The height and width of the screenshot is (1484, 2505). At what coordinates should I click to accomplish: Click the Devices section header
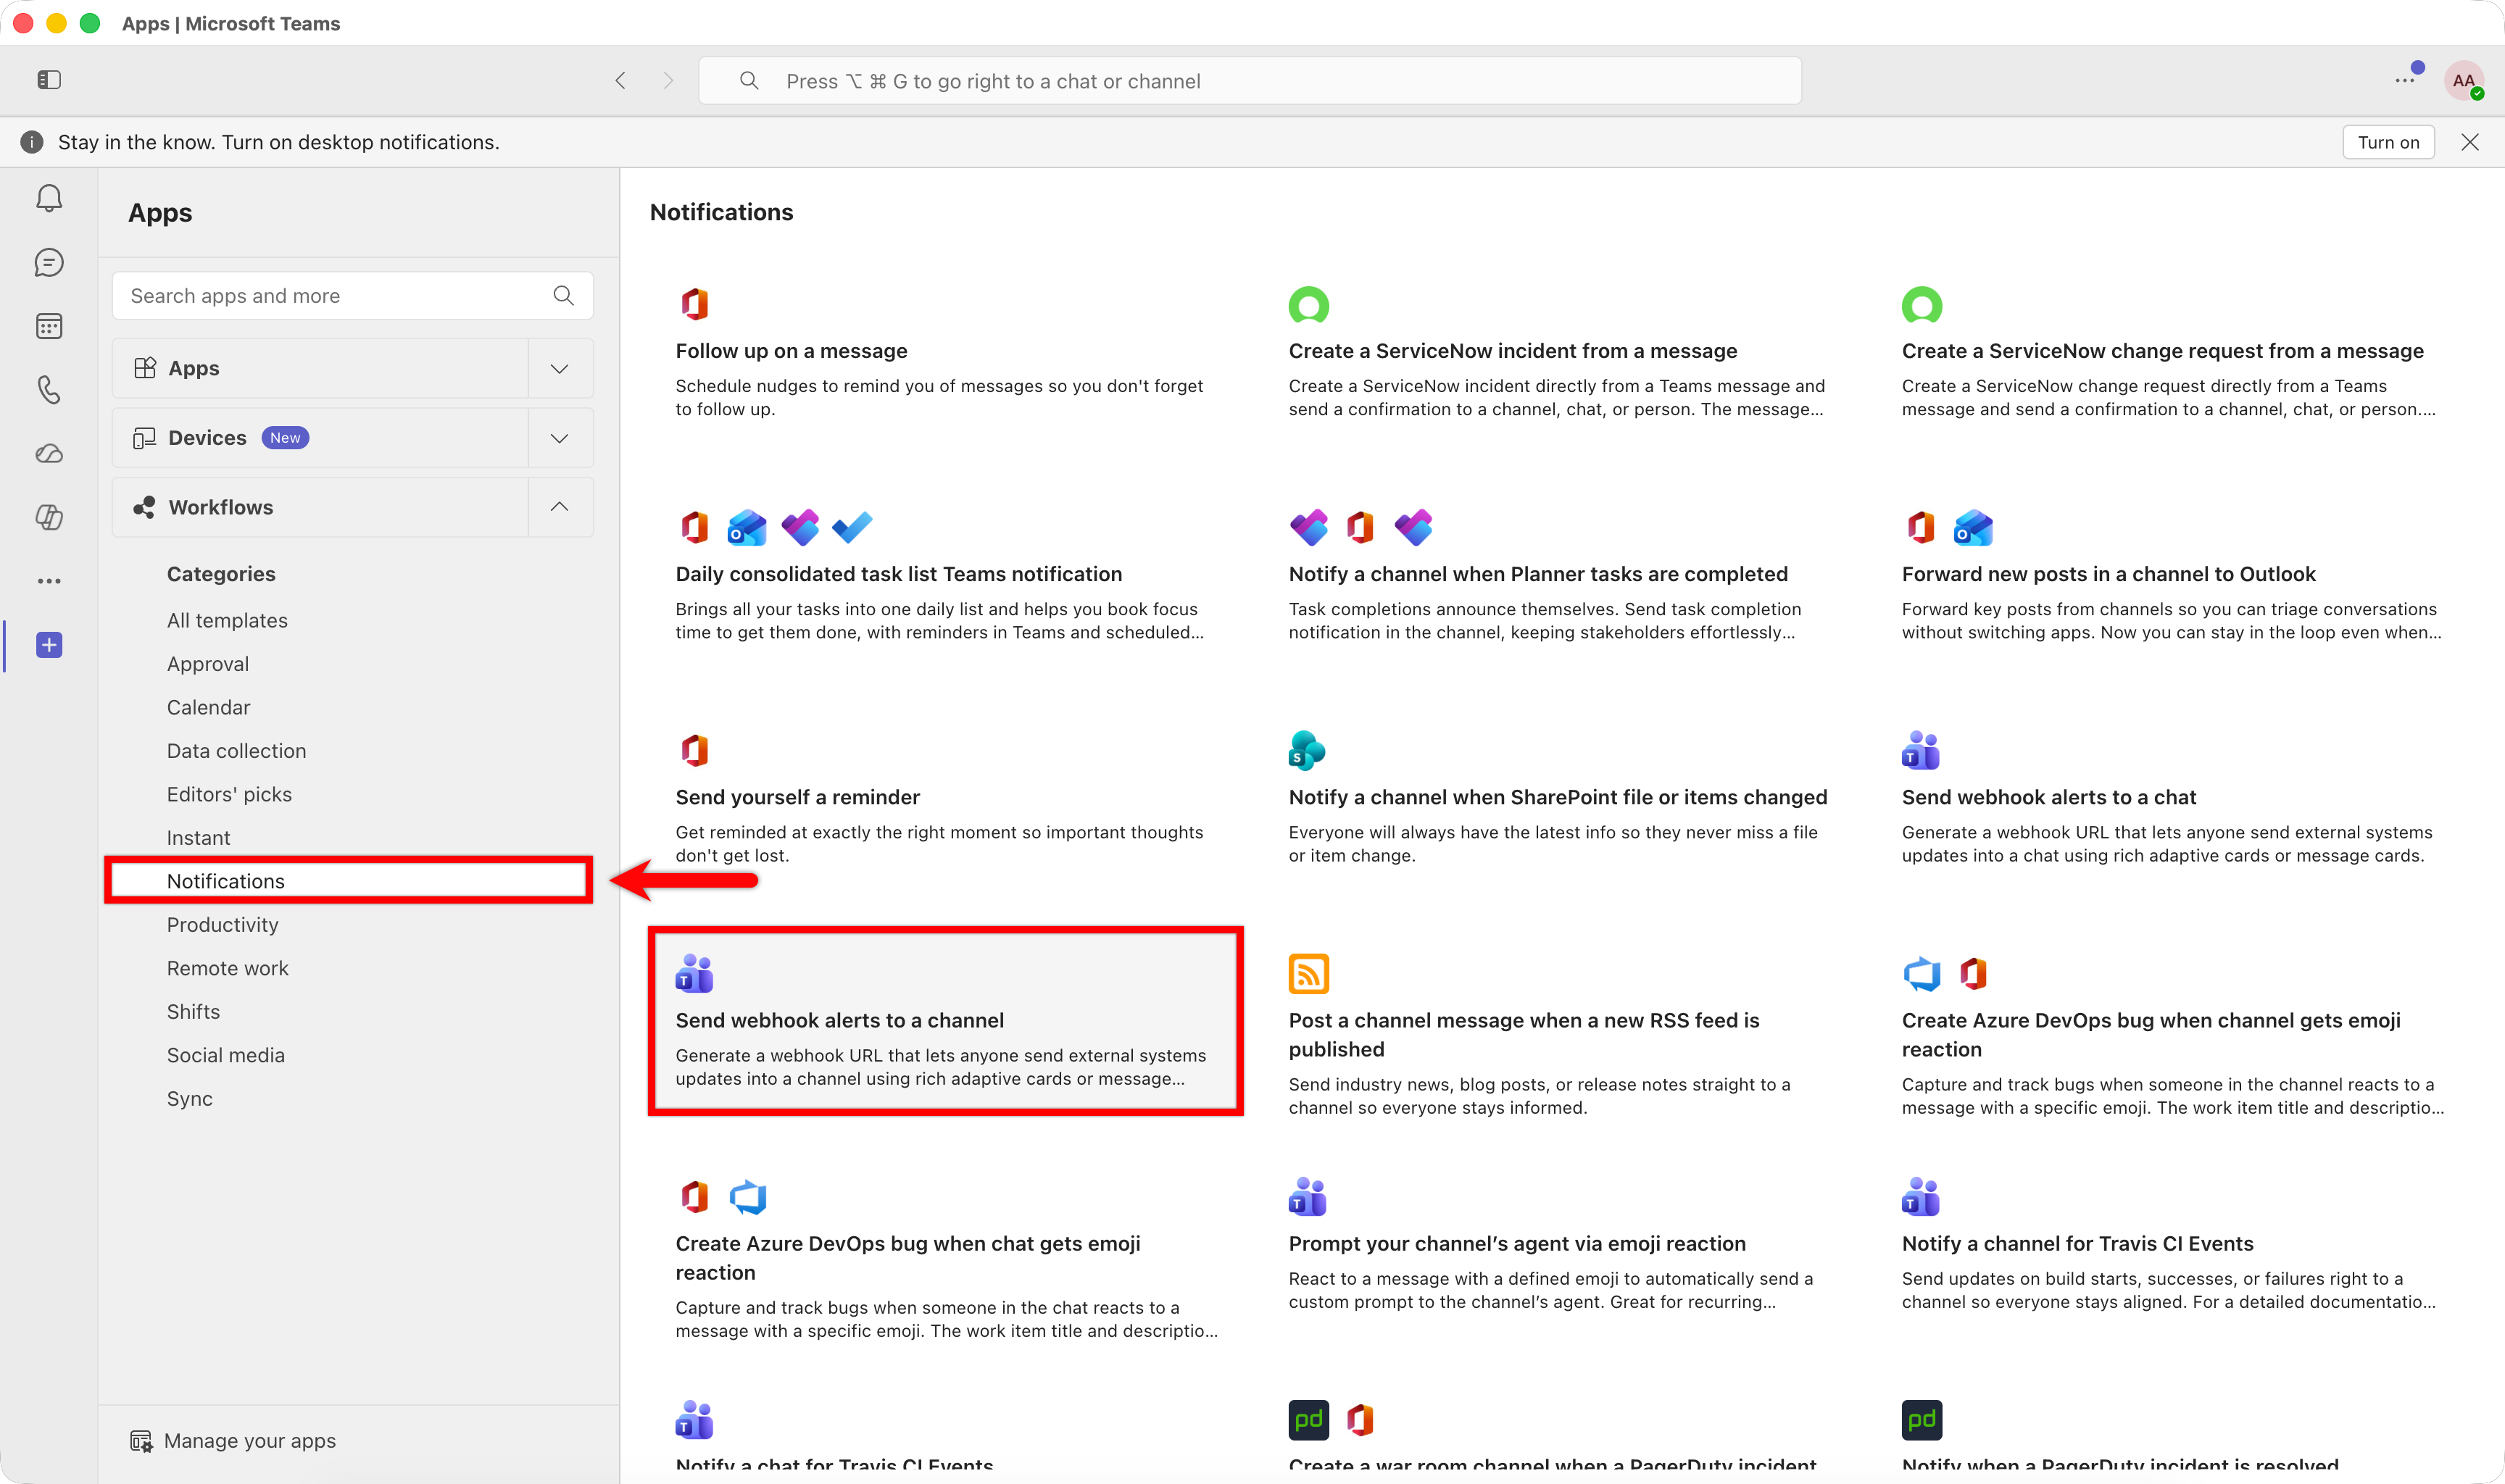click(x=320, y=438)
